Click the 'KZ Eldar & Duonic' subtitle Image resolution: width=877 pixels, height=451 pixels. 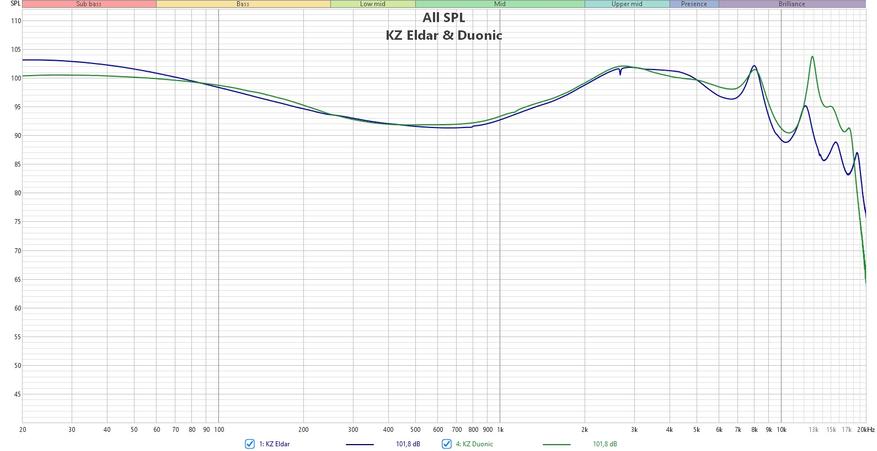[444, 35]
